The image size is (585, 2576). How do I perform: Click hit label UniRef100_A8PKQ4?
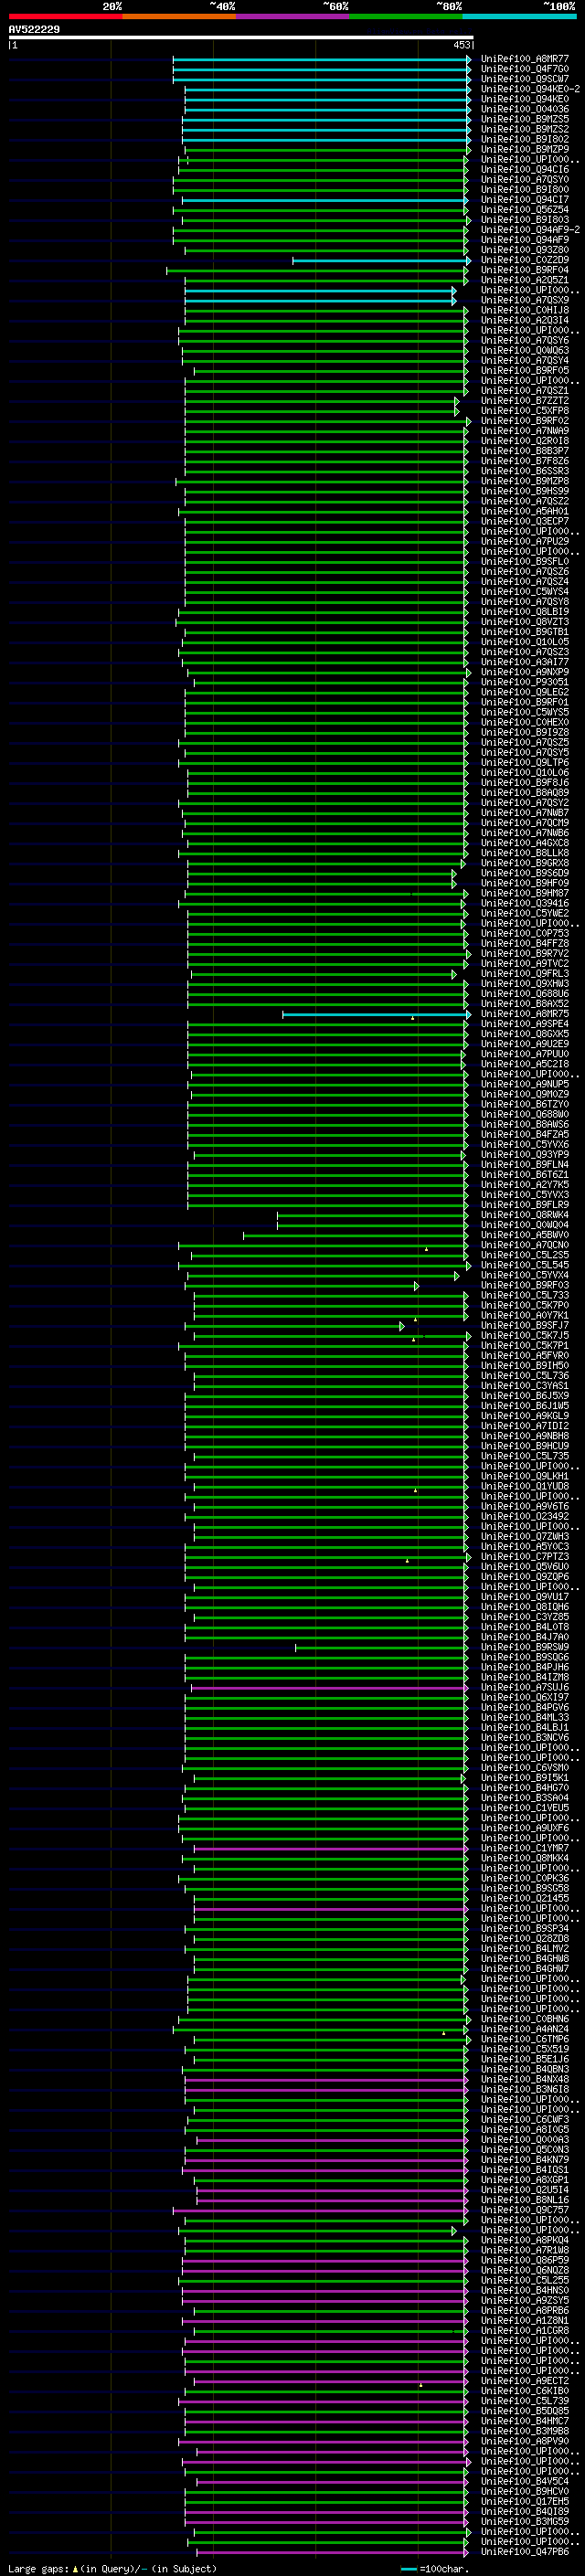pyautogui.click(x=525, y=2241)
